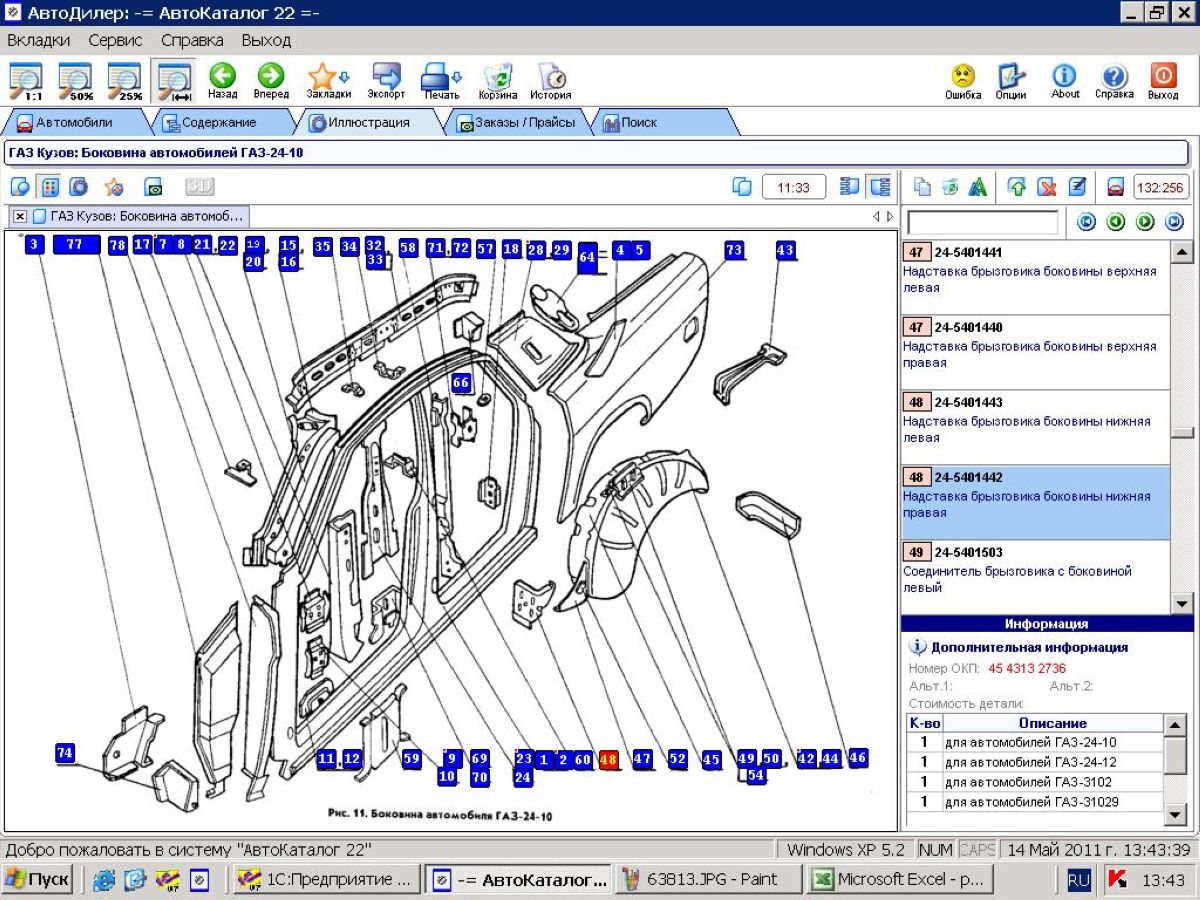Switch to 1С:Предприятие in the taskbar
This screenshot has height=900, width=1200.
[326, 880]
